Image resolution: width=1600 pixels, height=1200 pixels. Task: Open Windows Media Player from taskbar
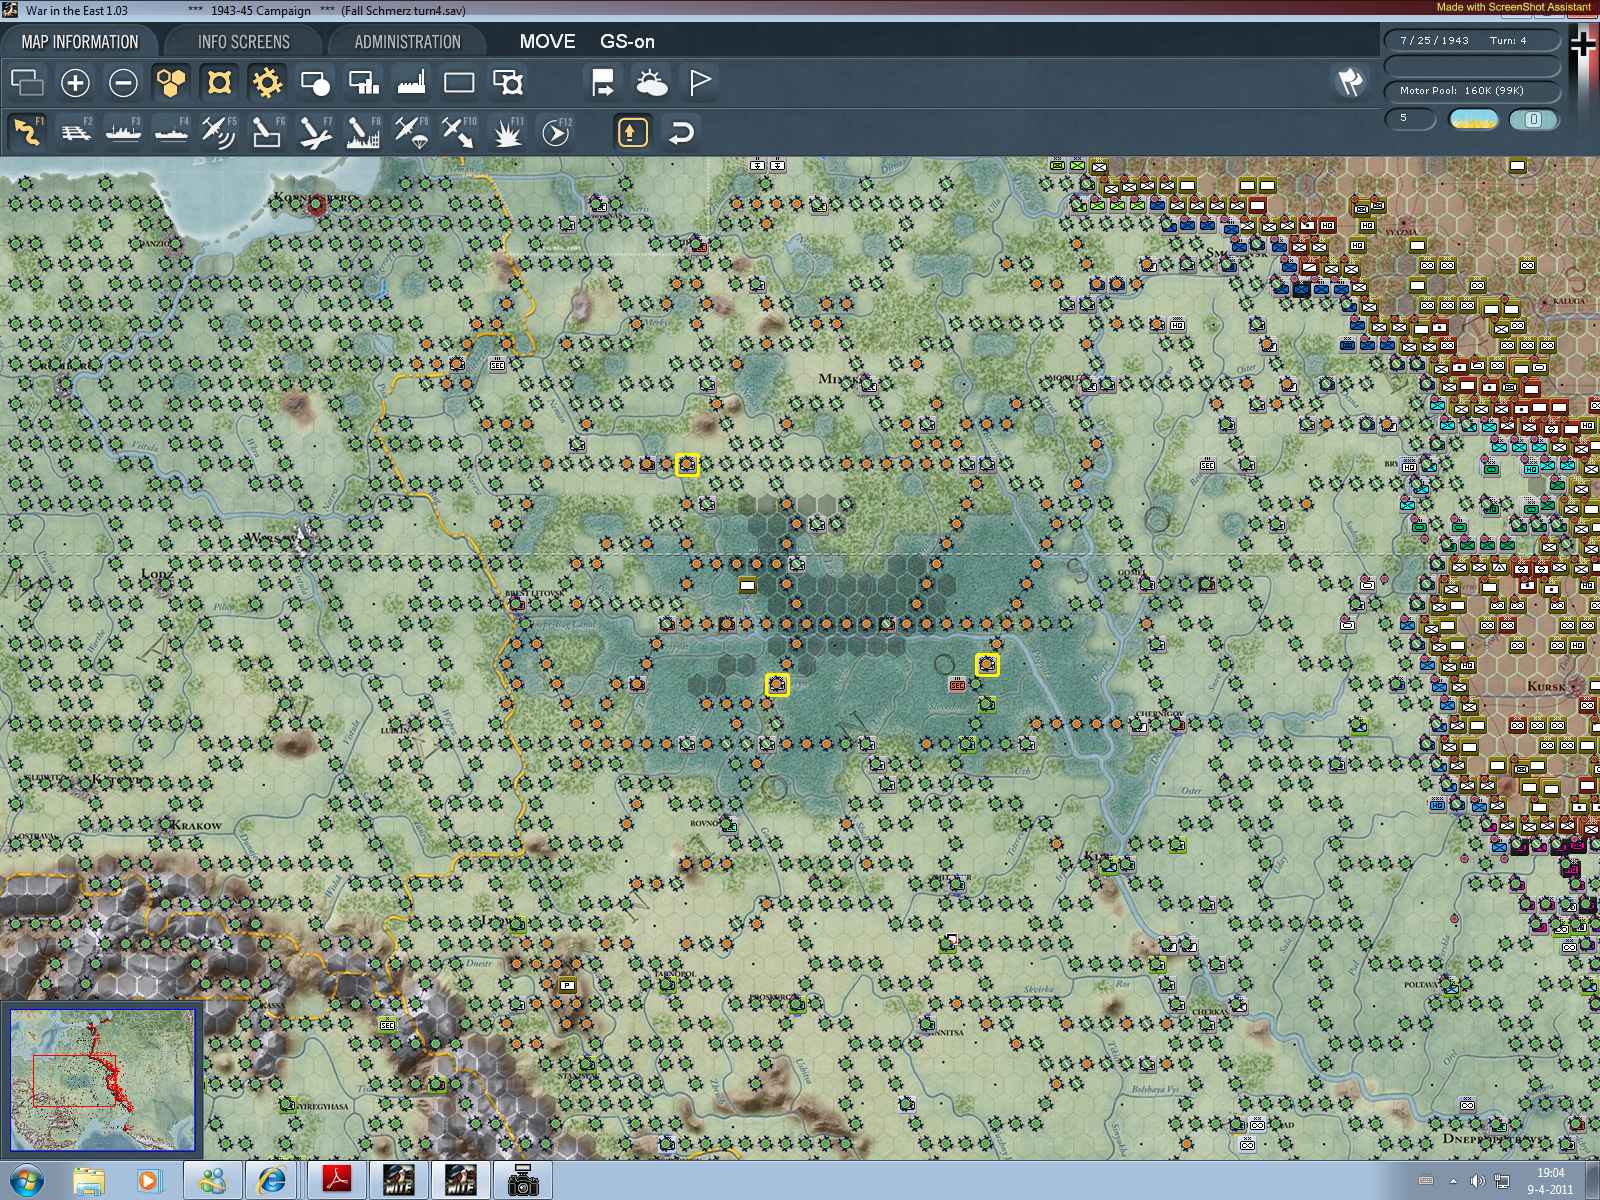coord(149,1181)
